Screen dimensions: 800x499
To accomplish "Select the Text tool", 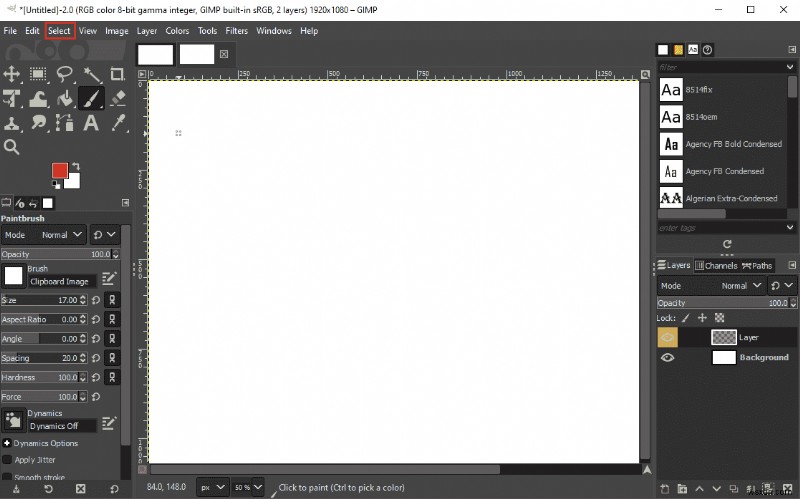I will point(91,123).
